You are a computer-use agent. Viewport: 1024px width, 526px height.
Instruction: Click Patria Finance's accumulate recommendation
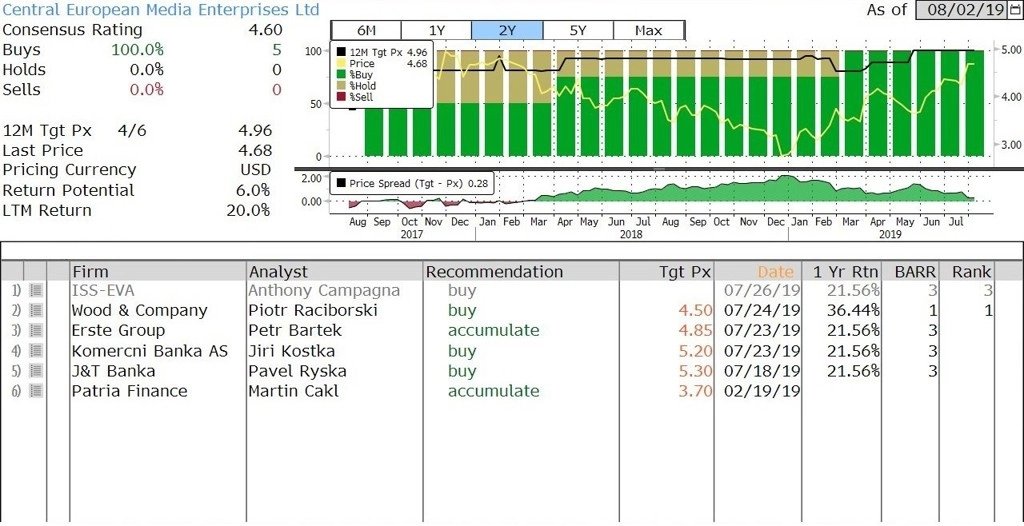[494, 391]
